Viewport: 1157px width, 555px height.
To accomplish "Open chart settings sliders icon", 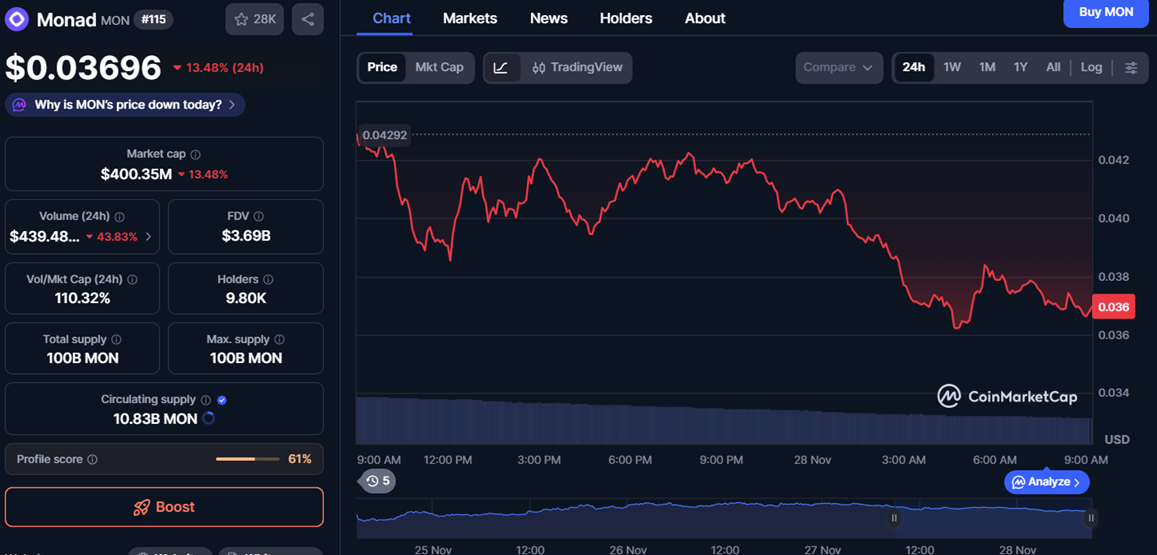I will pos(1131,67).
